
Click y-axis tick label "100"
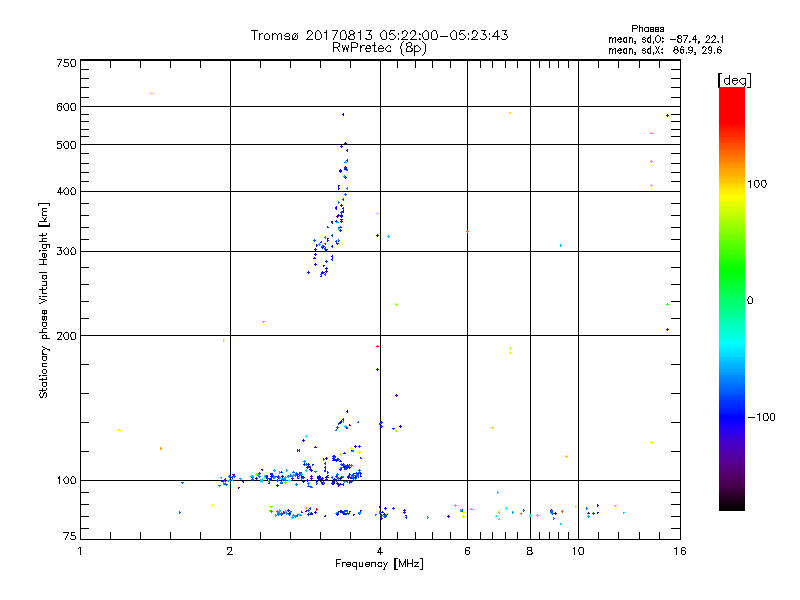pos(66,481)
